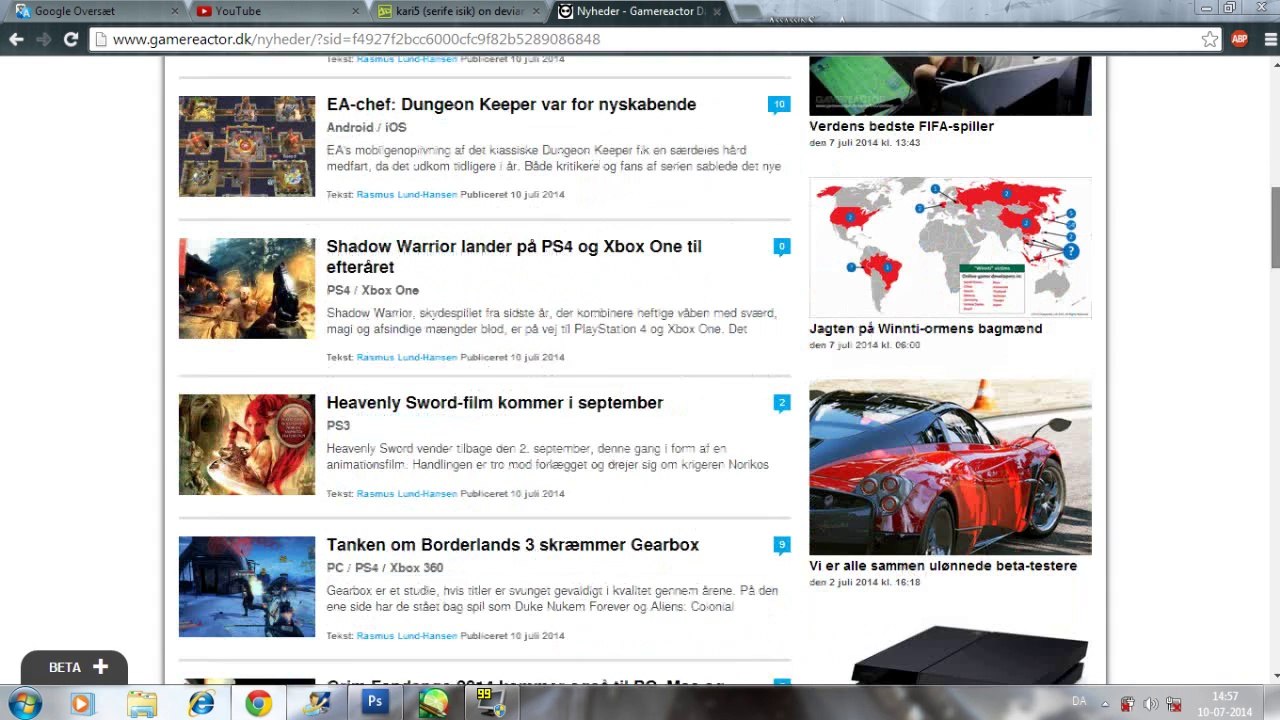Select 'PC / PS4 / Xbox 360' platform label

click(384, 568)
